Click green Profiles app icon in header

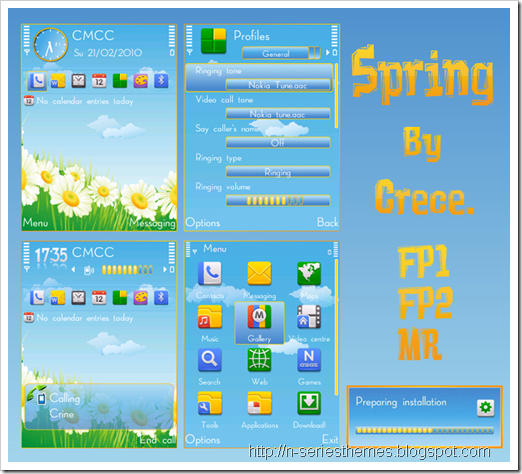213,41
